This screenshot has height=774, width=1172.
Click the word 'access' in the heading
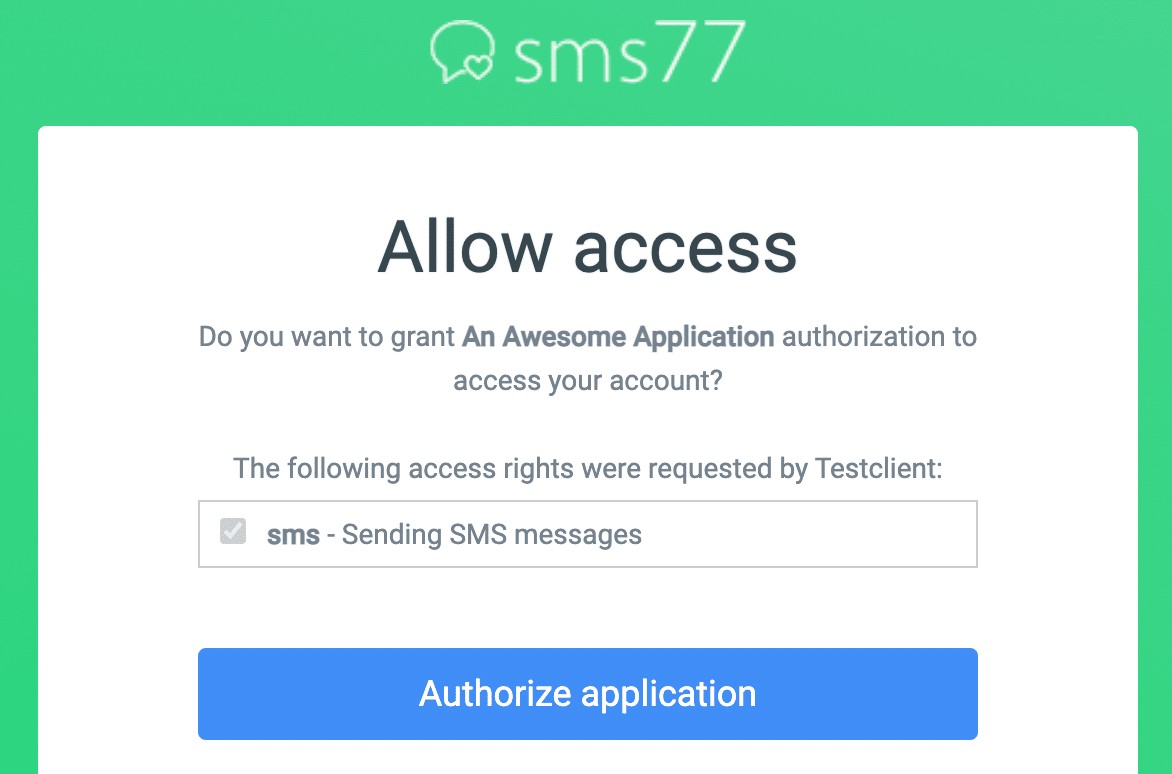[x=685, y=246]
